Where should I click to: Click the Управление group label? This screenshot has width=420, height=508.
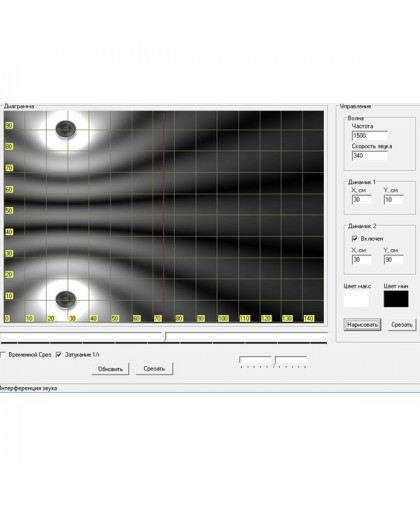click(355, 106)
